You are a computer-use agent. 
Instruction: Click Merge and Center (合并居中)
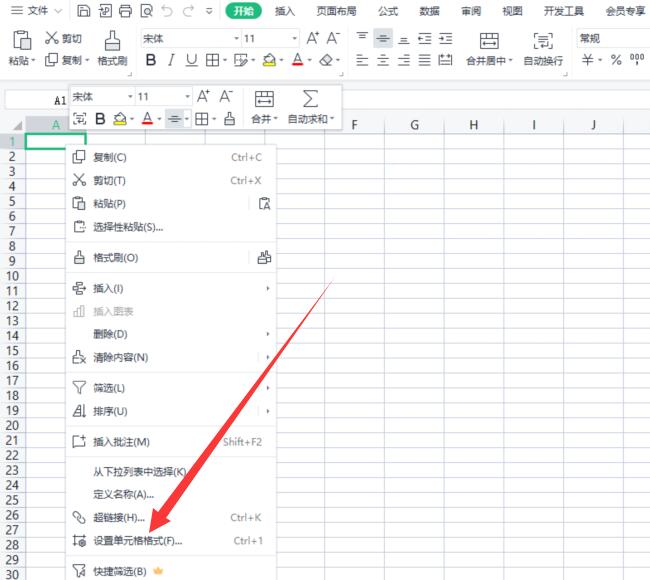(x=489, y=49)
